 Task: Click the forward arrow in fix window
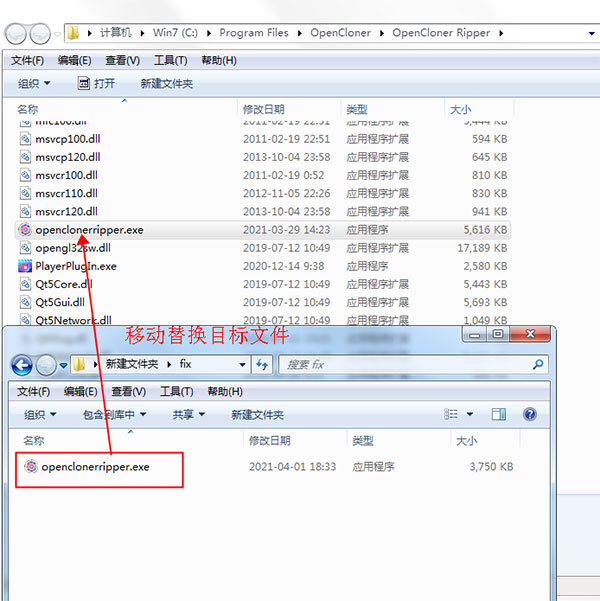[46, 365]
